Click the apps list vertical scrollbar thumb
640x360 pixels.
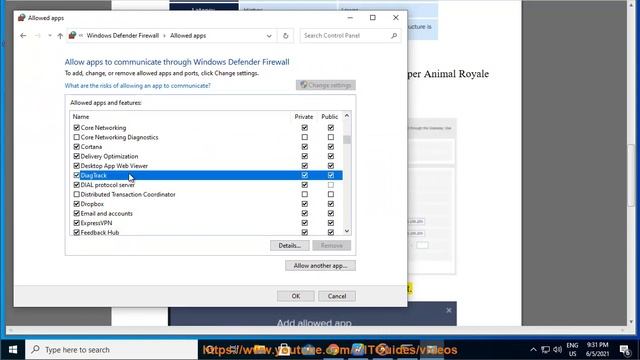coord(347,140)
